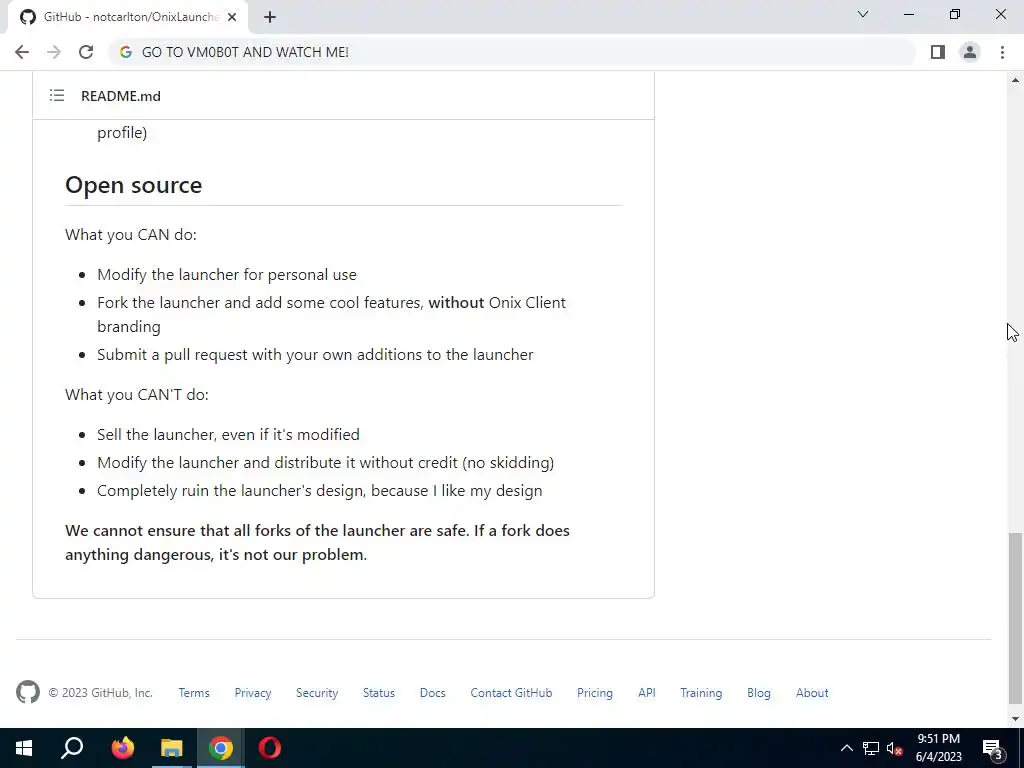Open the Docs footer link
This screenshot has height=768, width=1024.
tap(432, 693)
